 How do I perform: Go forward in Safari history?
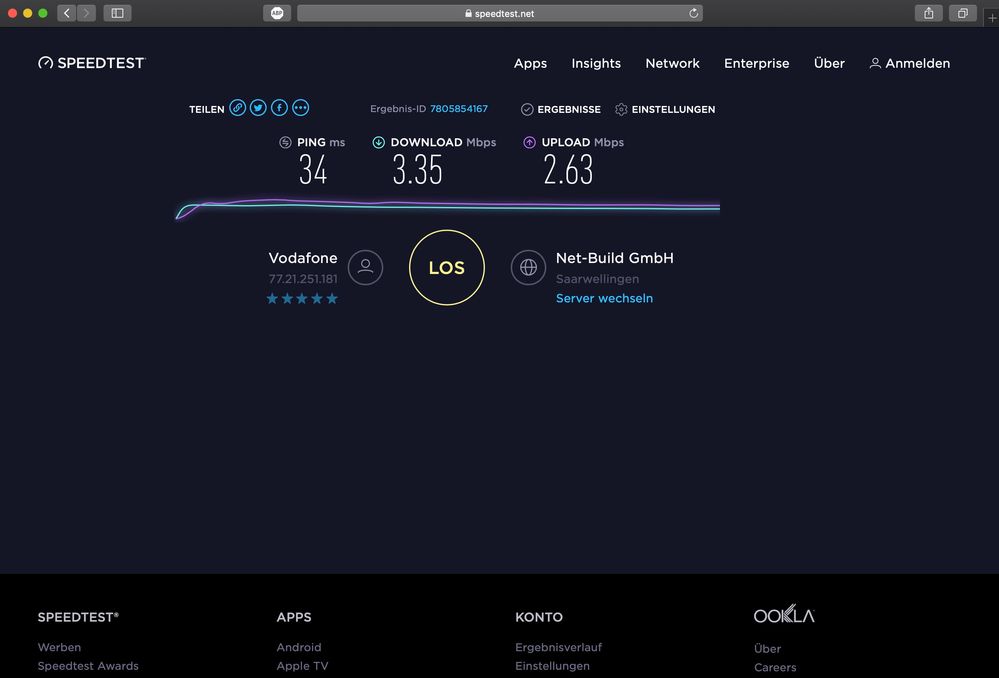click(x=87, y=13)
